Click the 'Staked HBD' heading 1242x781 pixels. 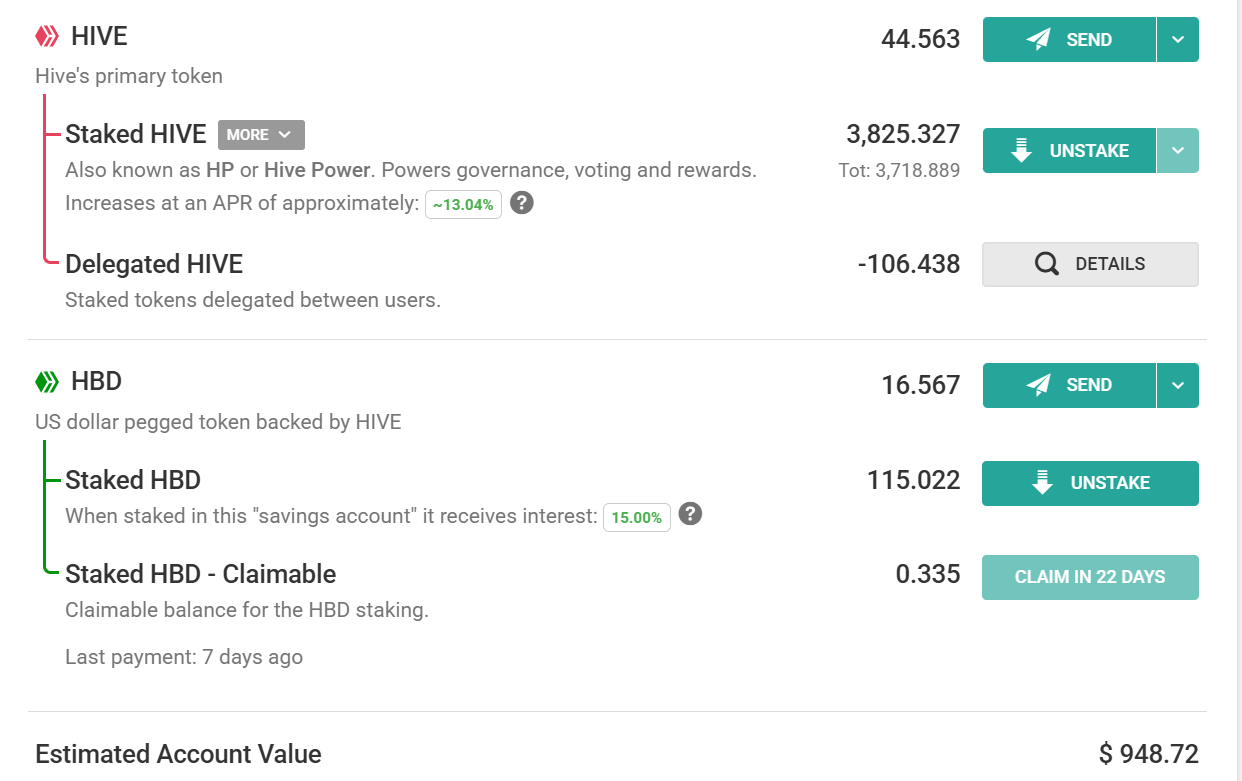pyautogui.click(x=133, y=480)
